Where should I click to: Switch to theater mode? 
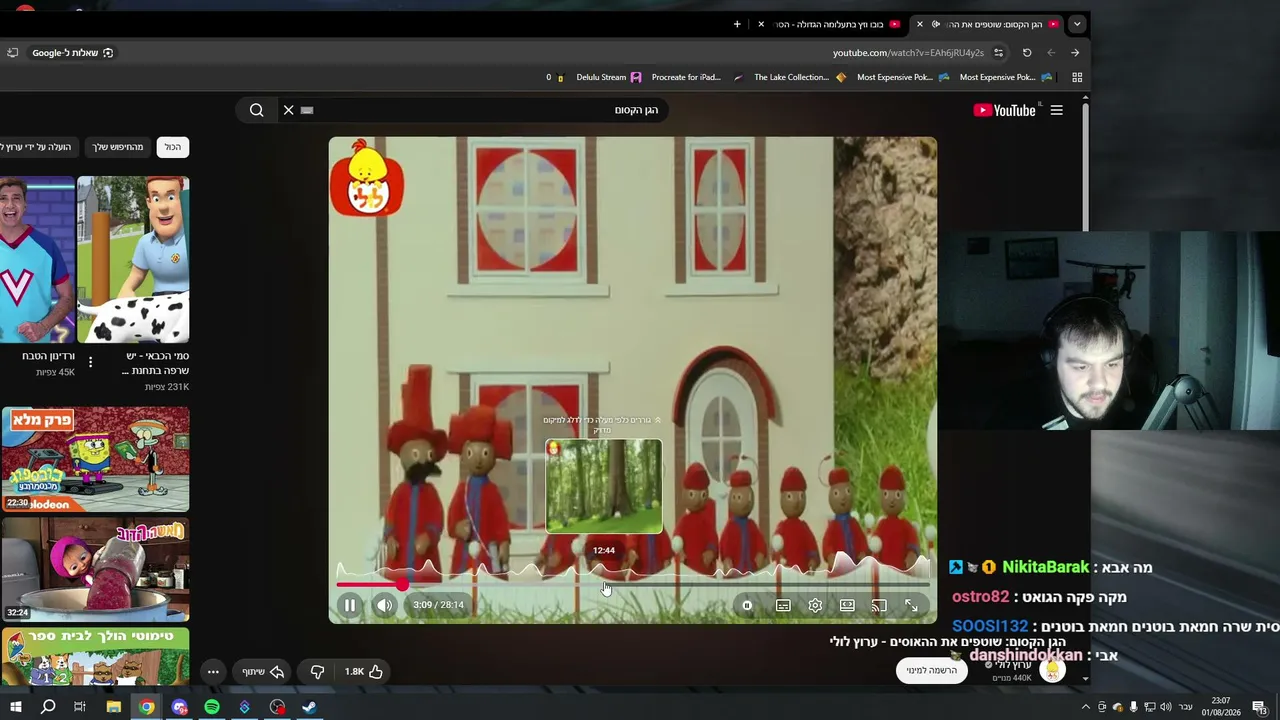click(847, 605)
